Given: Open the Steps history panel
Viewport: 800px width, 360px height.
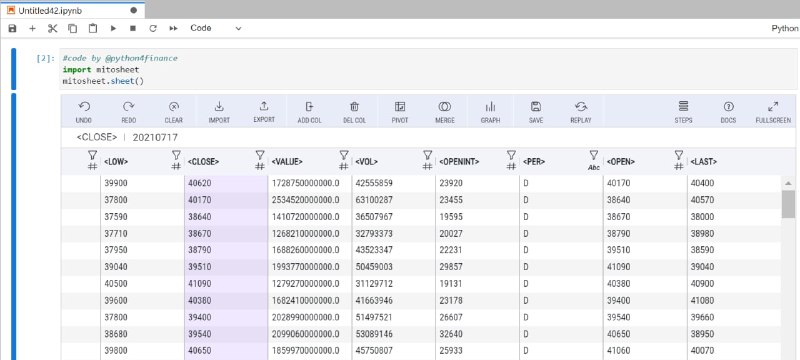Looking at the screenshot, I should coord(683,112).
